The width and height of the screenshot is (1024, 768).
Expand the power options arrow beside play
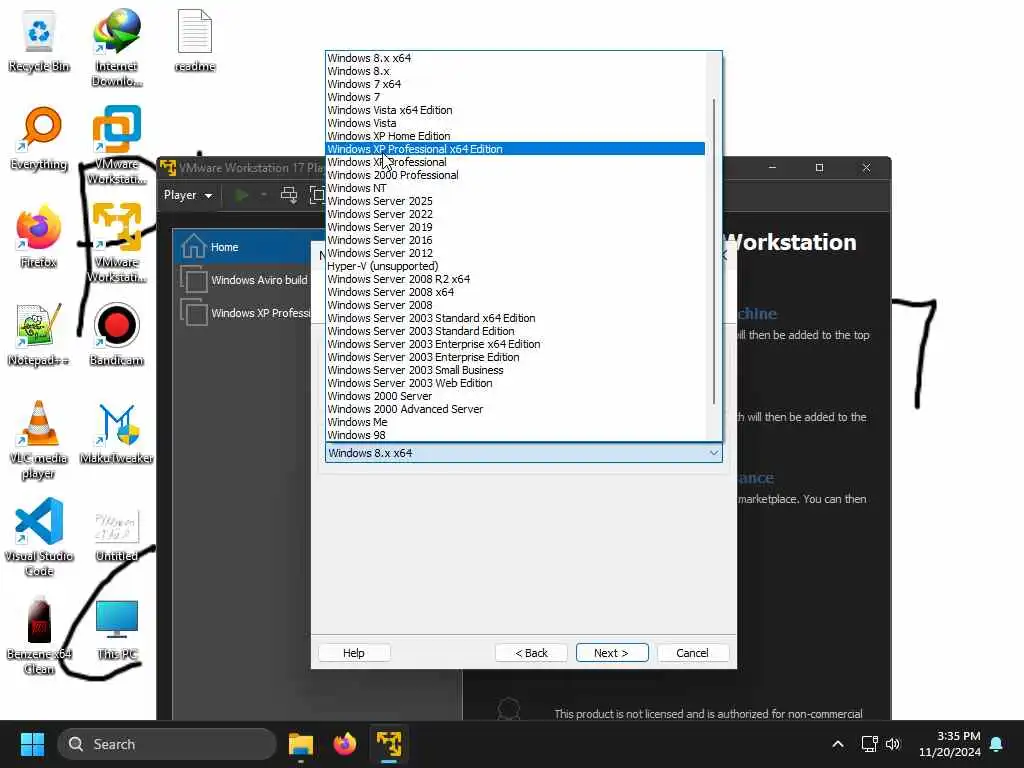264,195
